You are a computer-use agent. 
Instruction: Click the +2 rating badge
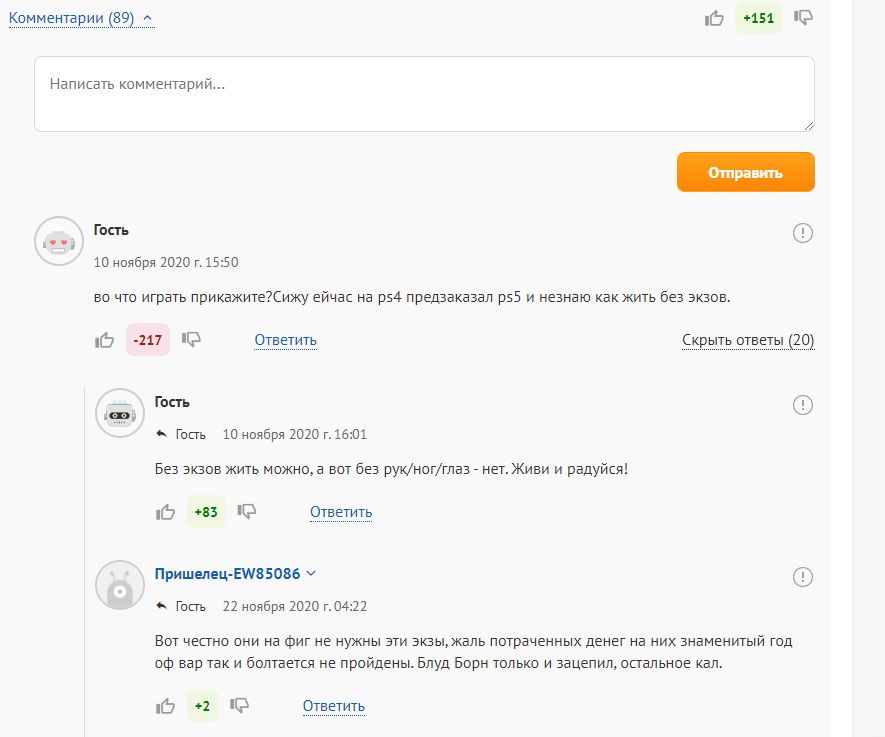203,706
